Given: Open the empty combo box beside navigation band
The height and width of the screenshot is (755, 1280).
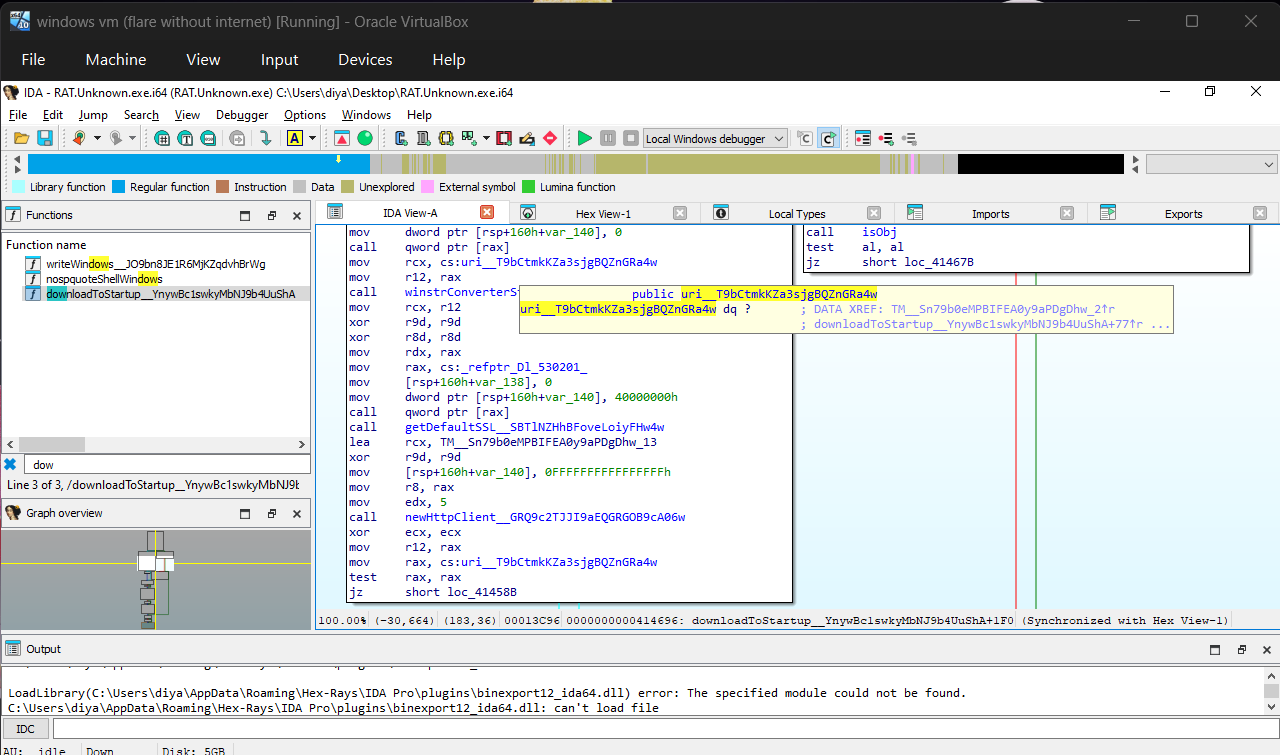Looking at the screenshot, I should point(1212,164).
